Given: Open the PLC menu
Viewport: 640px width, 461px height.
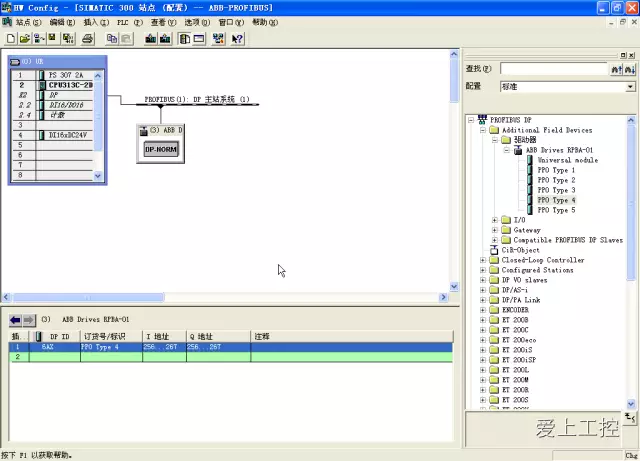Looking at the screenshot, I should tap(130, 22).
